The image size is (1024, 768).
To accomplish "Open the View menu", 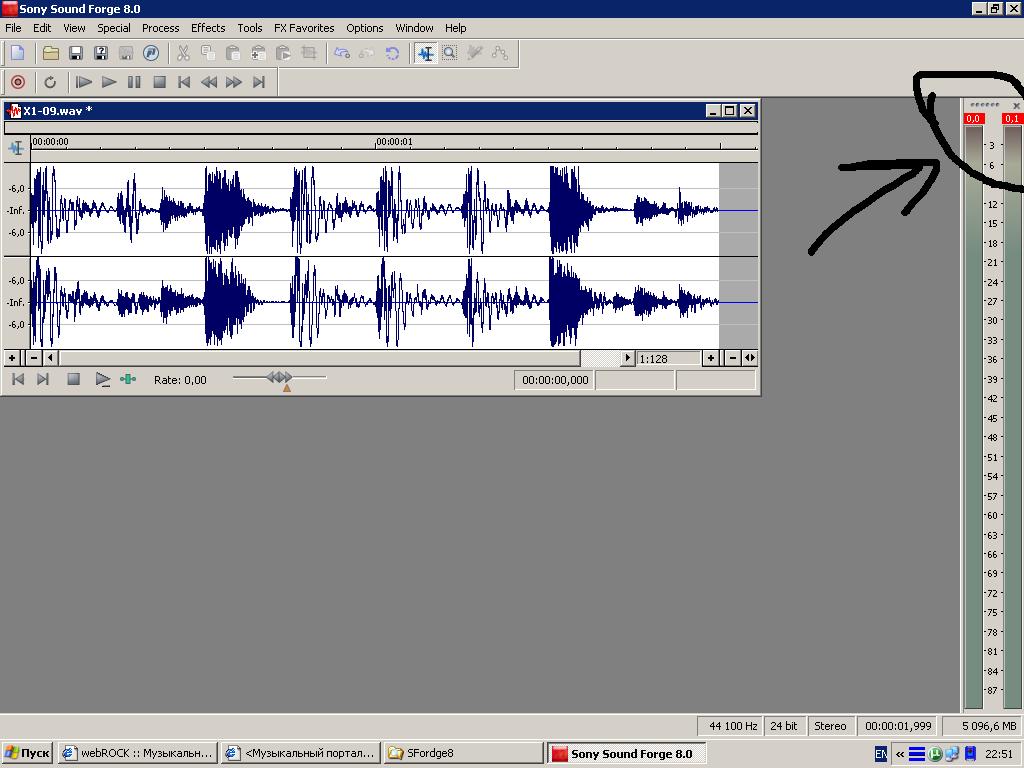I will tap(74, 28).
